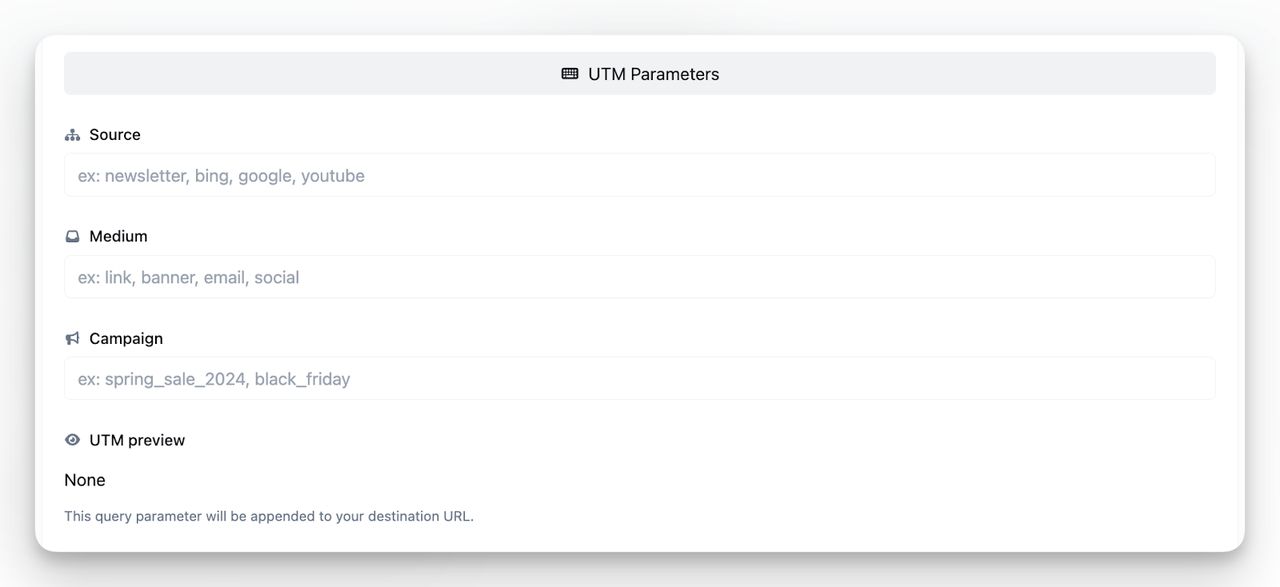
Task: Click the megaphone icon beside Campaign
Action: point(71,337)
